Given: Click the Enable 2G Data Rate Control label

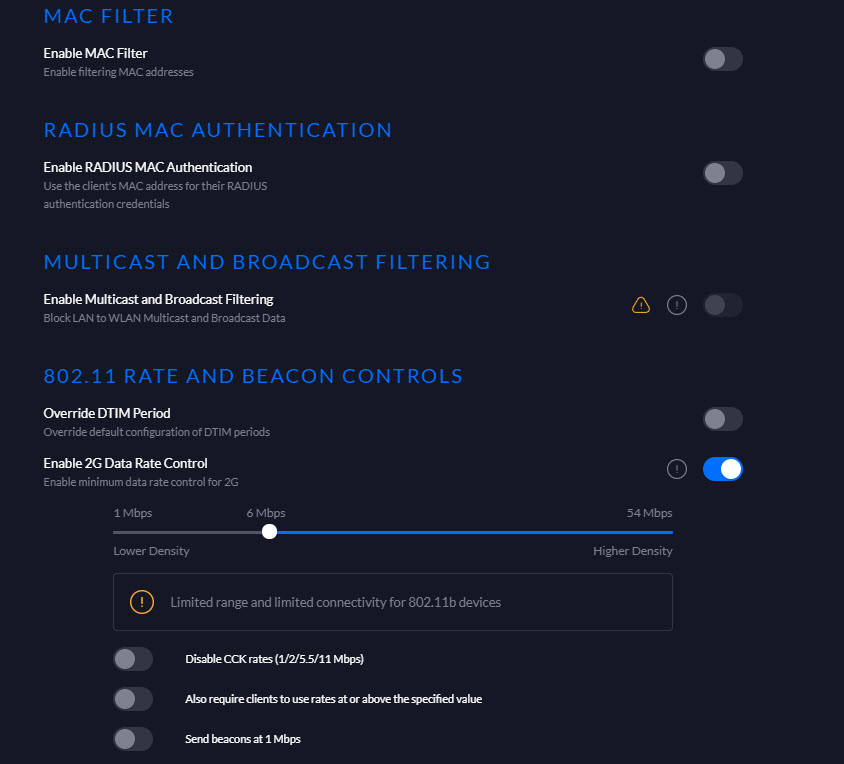Looking at the screenshot, I should click(125, 463).
